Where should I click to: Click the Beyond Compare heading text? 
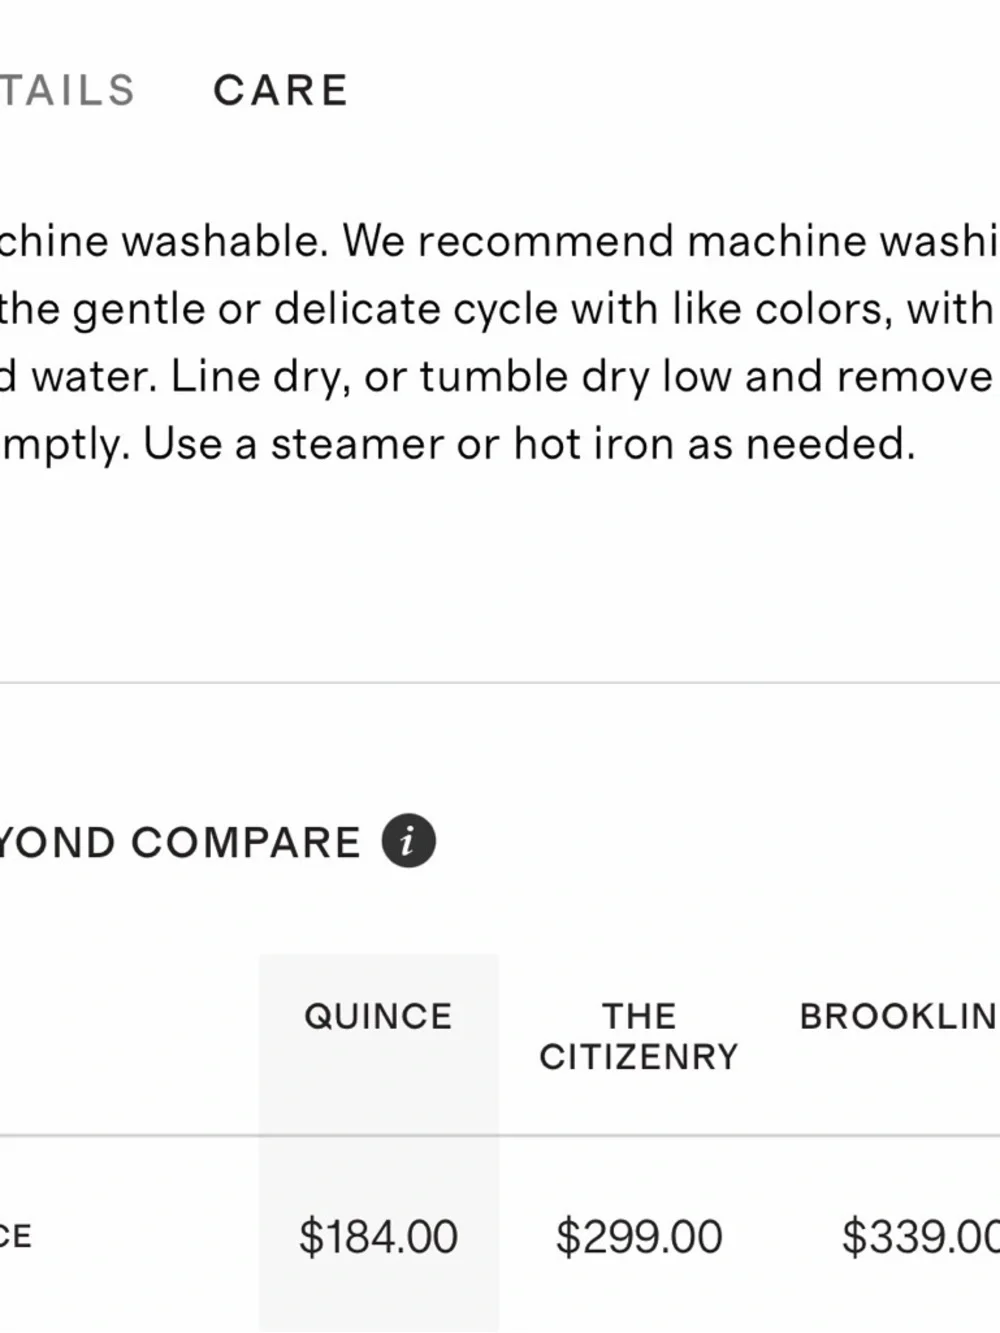pos(180,842)
